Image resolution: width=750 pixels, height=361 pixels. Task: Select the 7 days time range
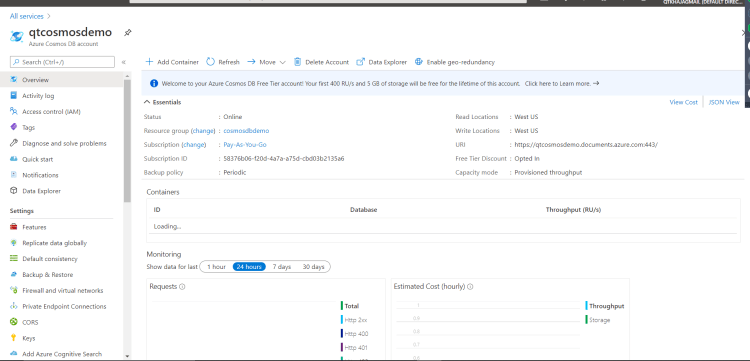pos(282,267)
